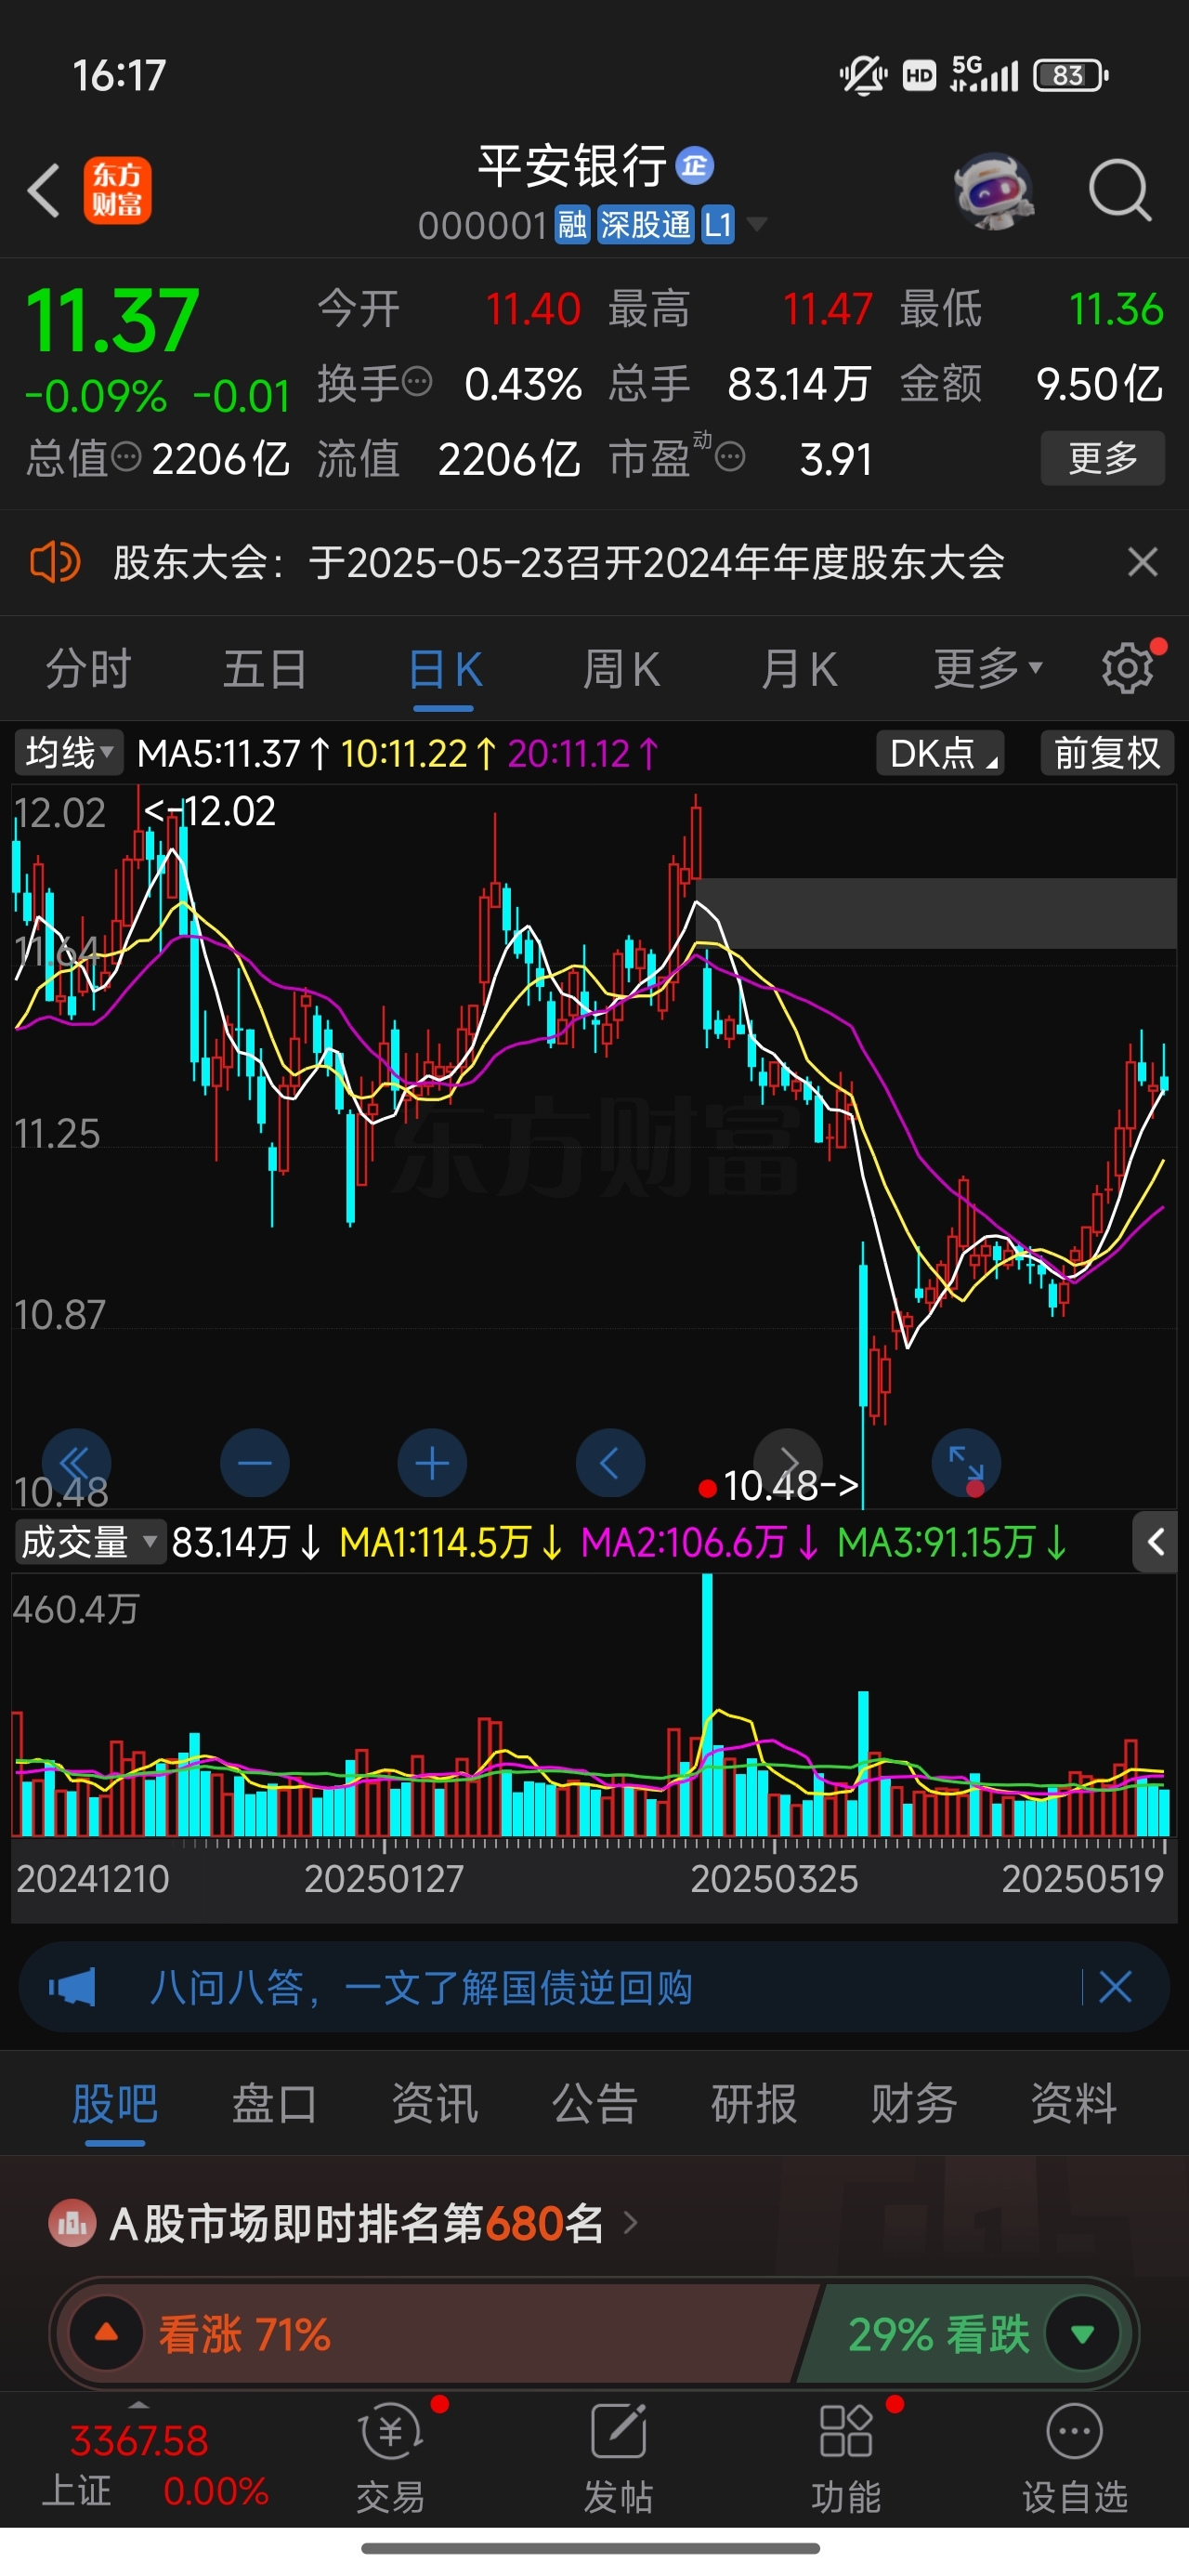Select the 股吧 tab
The height and width of the screenshot is (2576, 1189).
pos(115,2103)
